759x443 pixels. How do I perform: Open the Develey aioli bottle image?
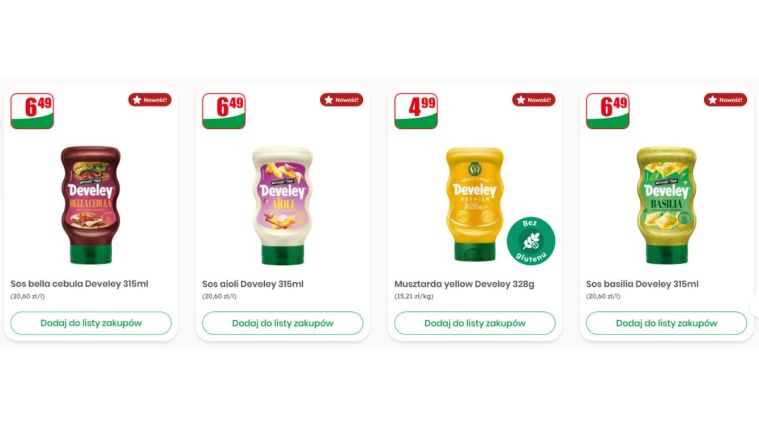pos(283,205)
